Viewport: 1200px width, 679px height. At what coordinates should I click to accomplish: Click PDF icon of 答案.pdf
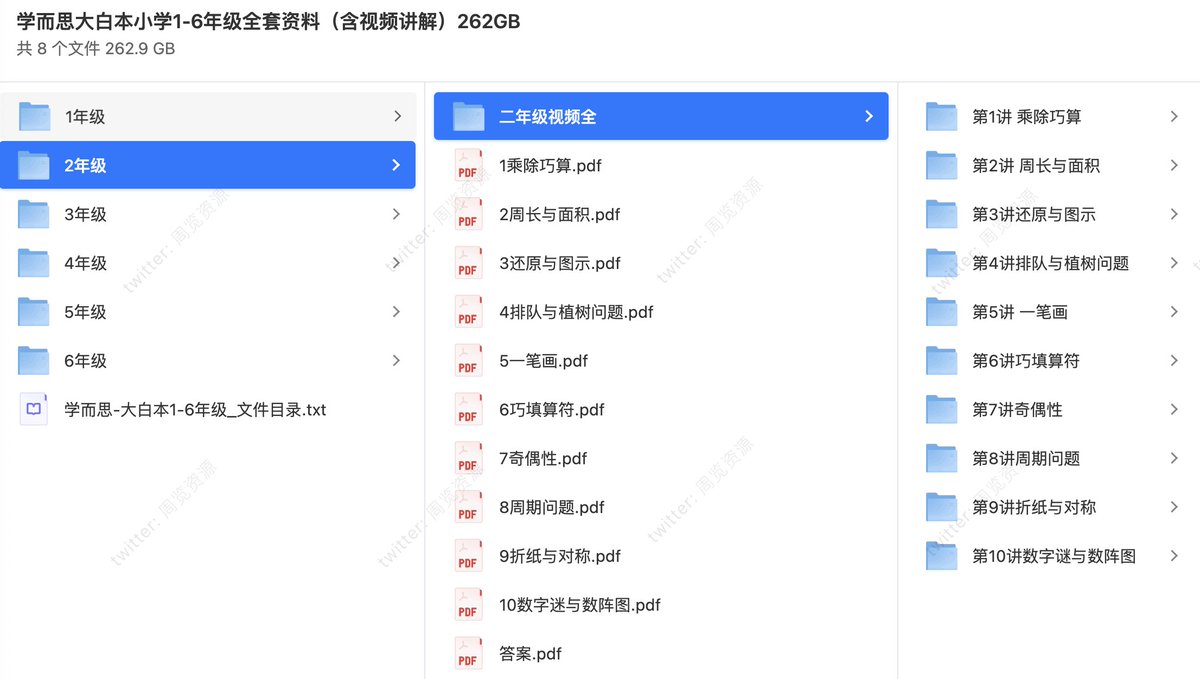tap(468, 654)
